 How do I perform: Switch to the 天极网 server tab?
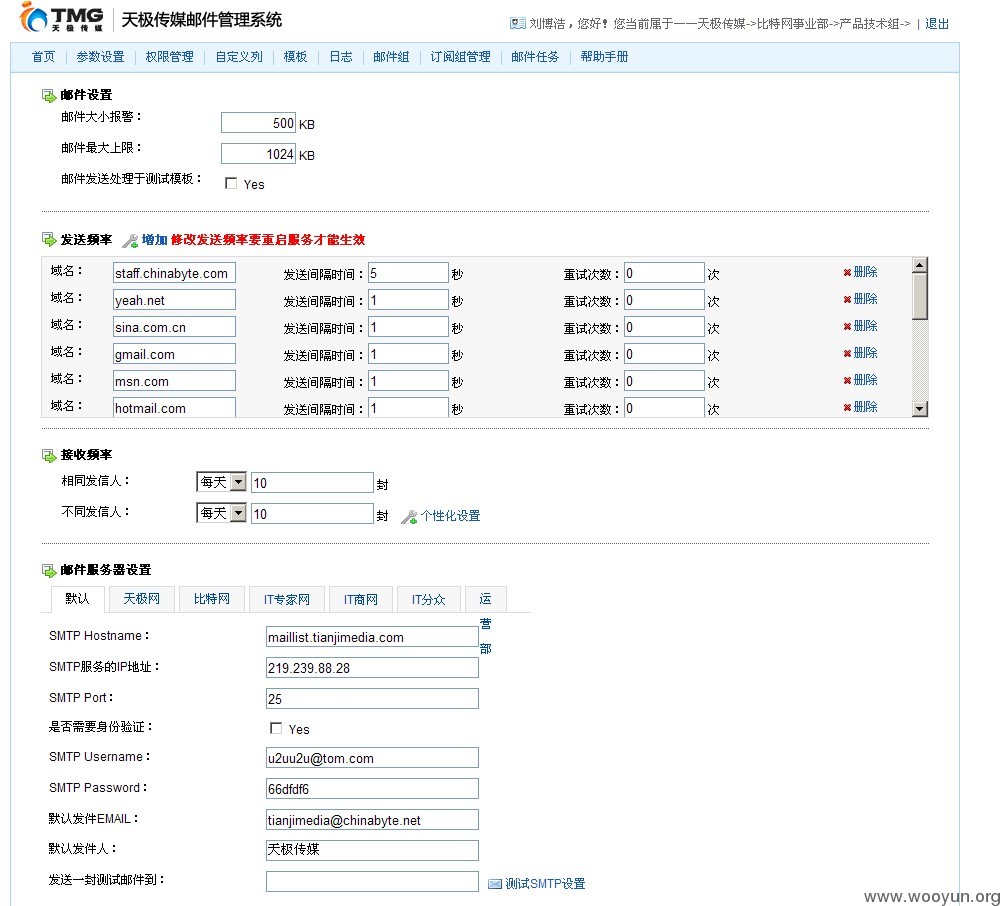click(141, 599)
